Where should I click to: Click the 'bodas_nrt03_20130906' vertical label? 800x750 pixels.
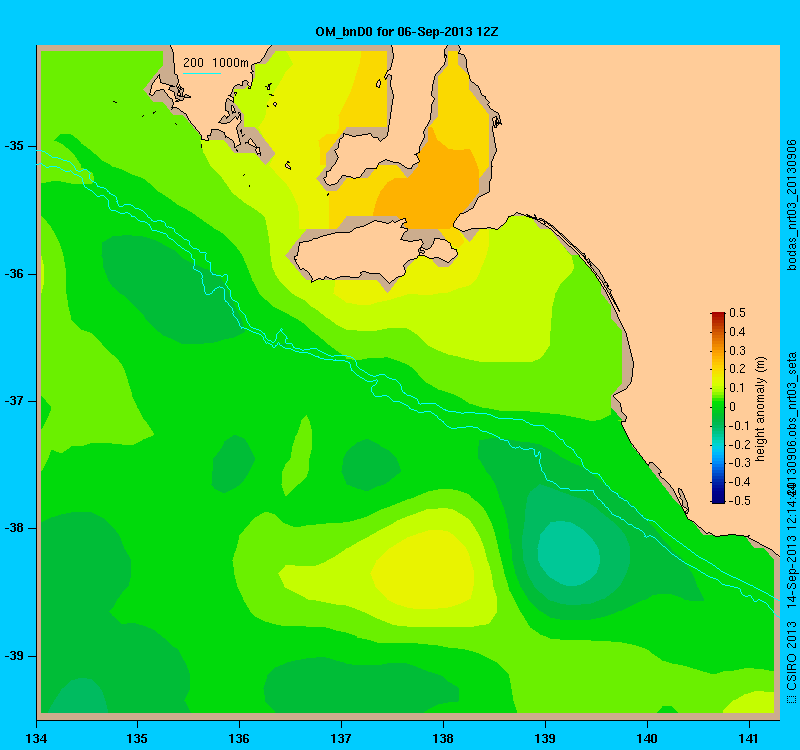pyautogui.click(x=791, y=205)
